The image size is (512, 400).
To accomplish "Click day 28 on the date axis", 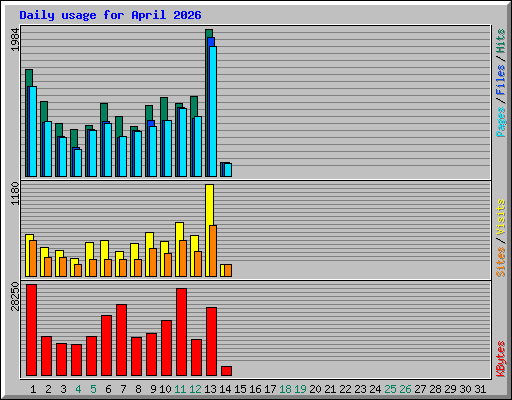I will pos(435,389).
